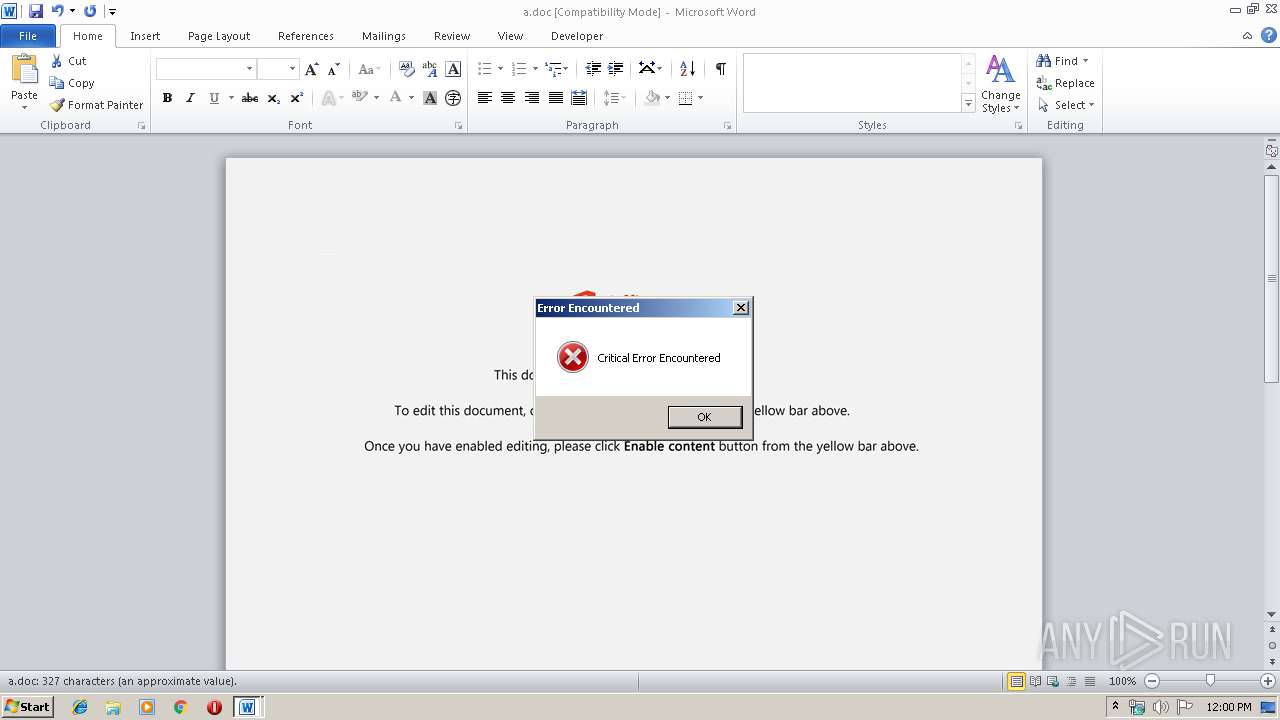Click the 100% zoom level indicator
Viewport: 1280px width, 720px height.
tap(1122, 681)
